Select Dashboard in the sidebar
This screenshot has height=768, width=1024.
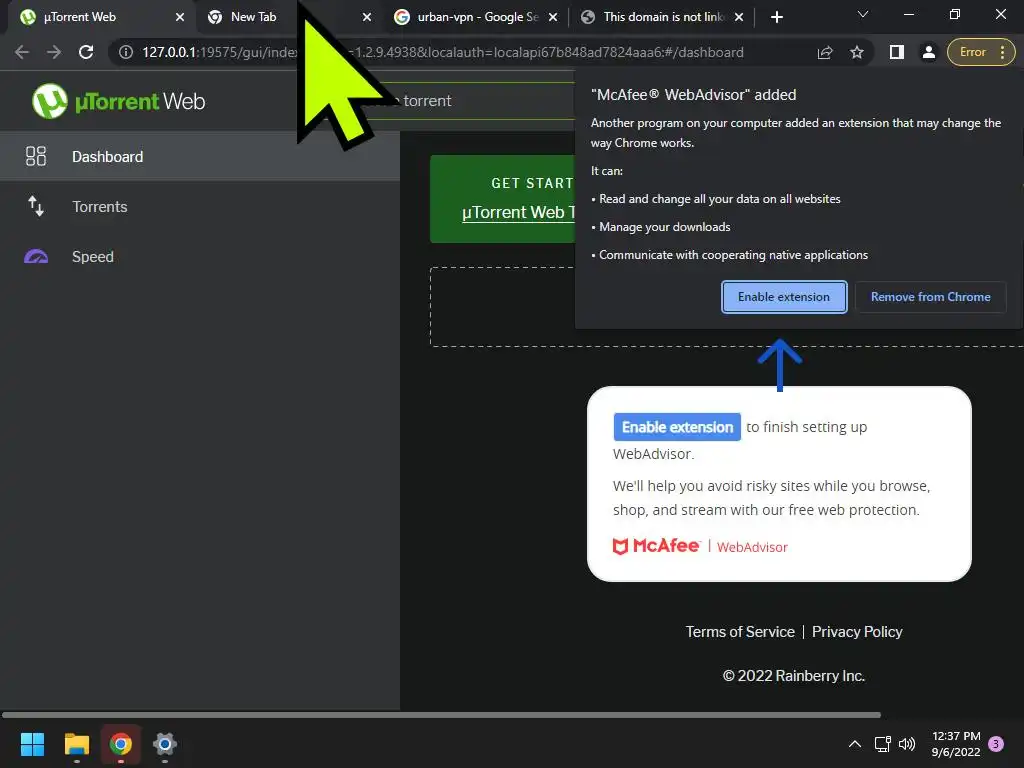[200, 157]
